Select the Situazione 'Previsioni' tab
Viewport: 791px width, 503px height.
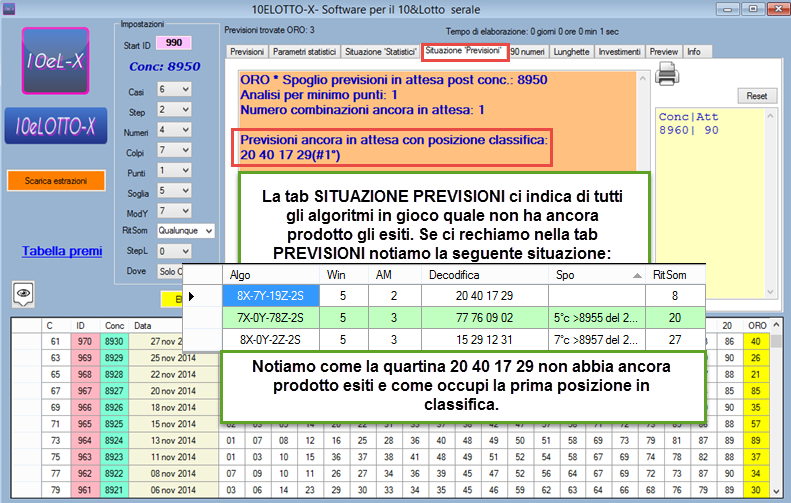point(464,51)
